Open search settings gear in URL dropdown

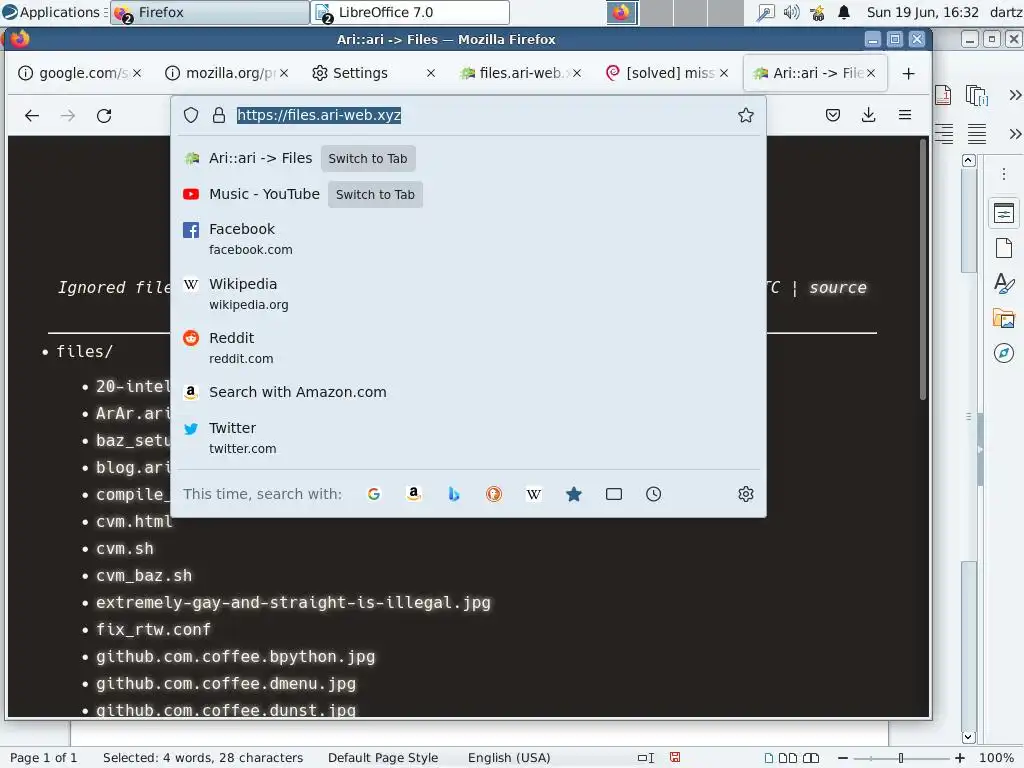pos(746,494)
